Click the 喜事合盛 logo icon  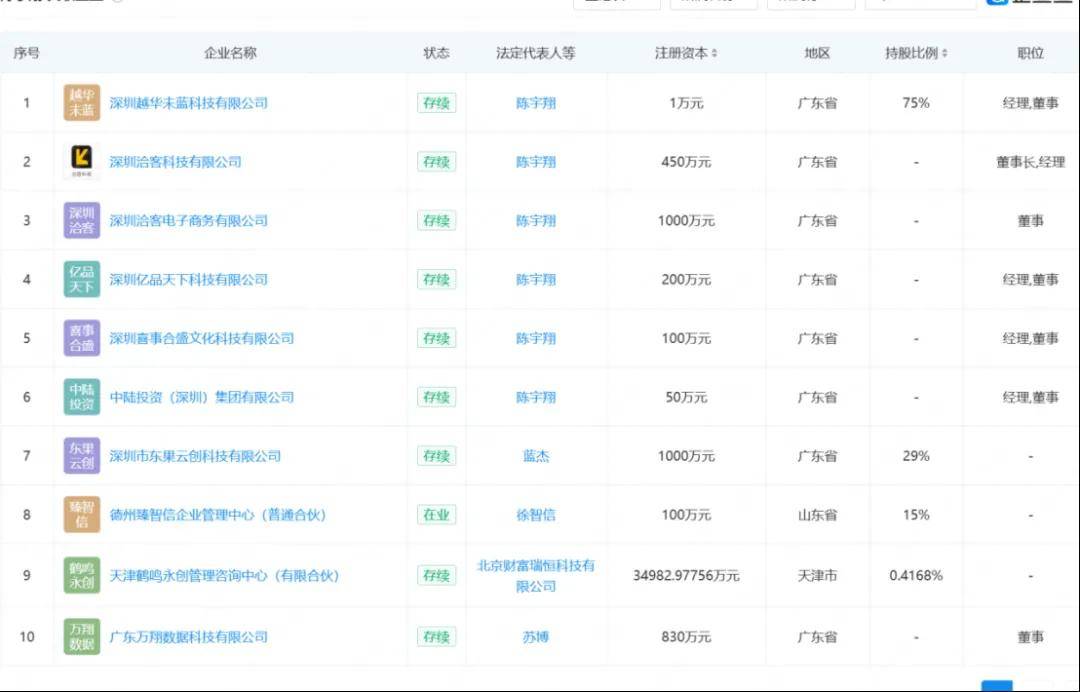coord(81,338)
